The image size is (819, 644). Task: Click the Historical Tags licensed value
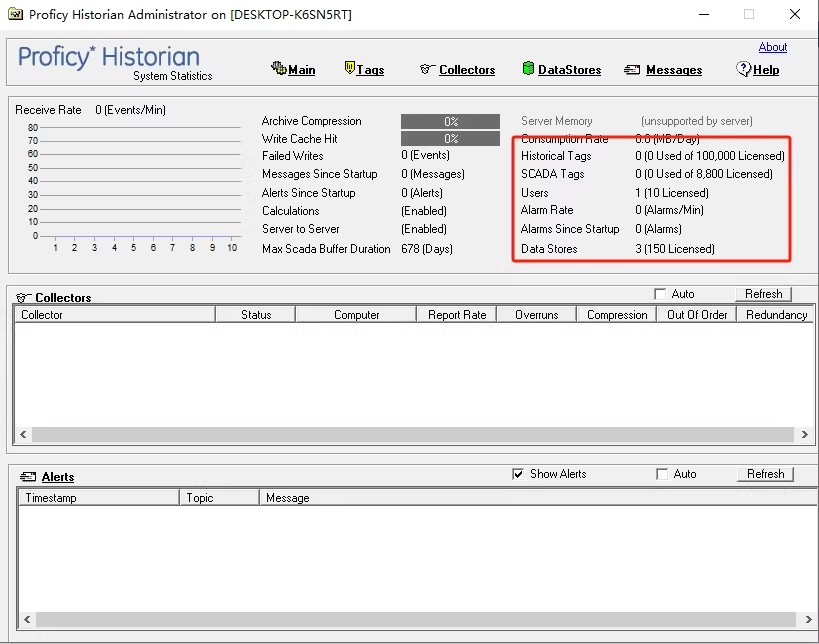710,156
